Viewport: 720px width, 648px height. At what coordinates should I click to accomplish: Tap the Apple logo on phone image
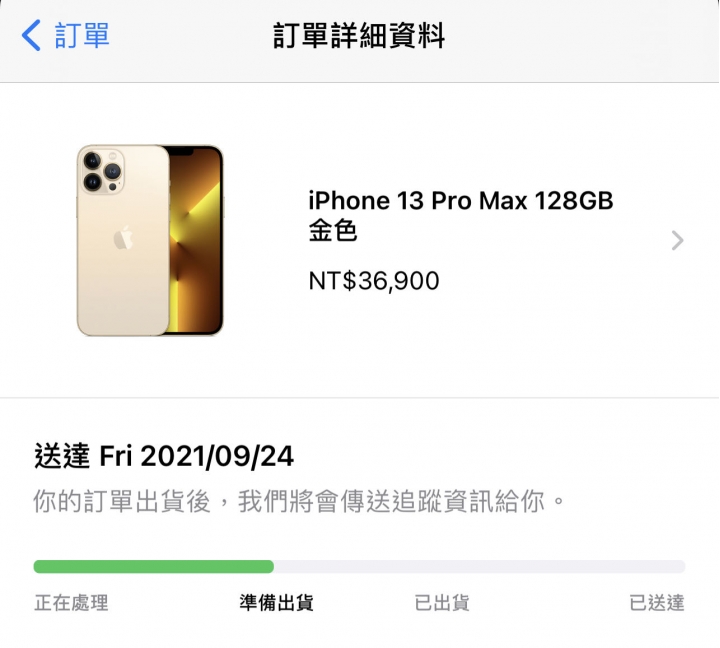point(123,237)
